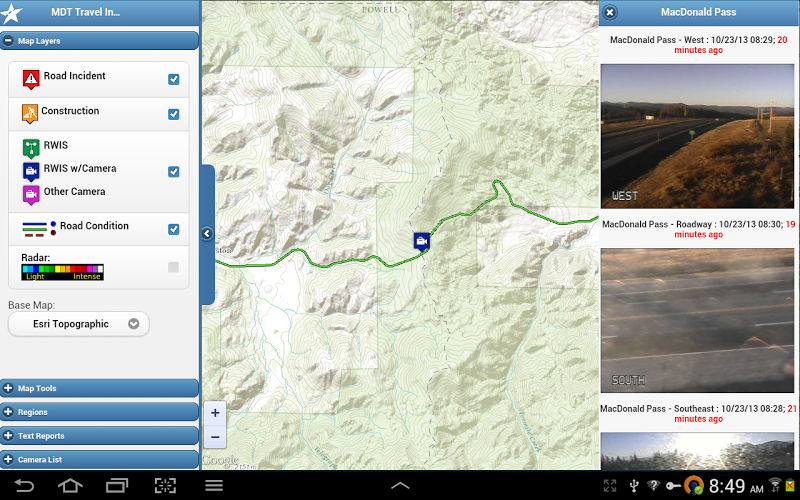Uncheck the Road Incident layer
This screenshot has height=500, width=800.
click(173, 79)
